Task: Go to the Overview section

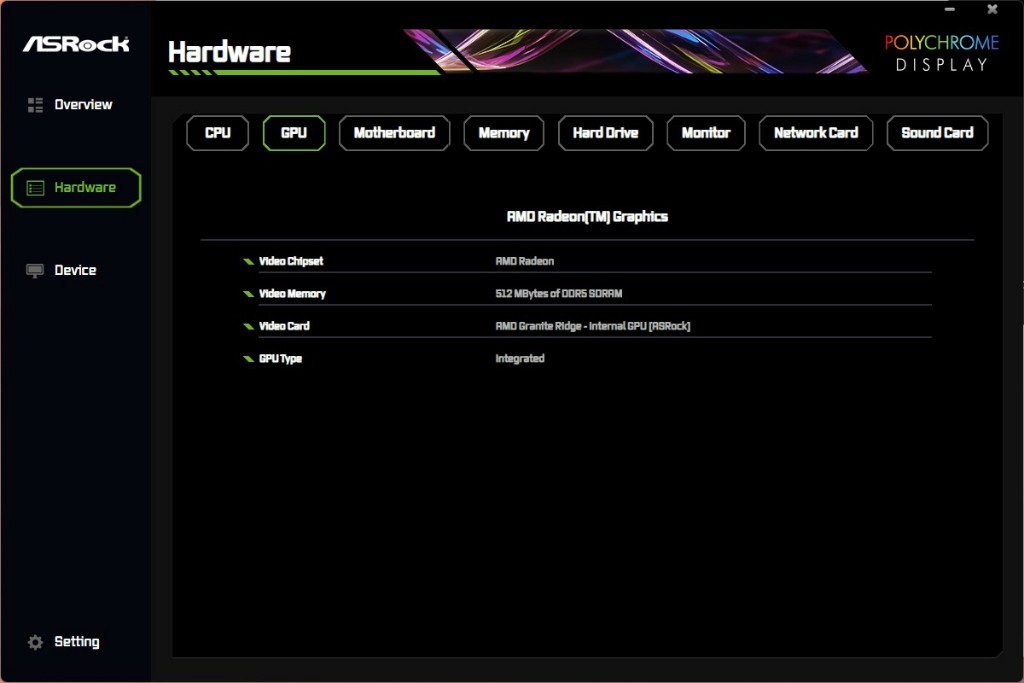Action: coord(83,105)
